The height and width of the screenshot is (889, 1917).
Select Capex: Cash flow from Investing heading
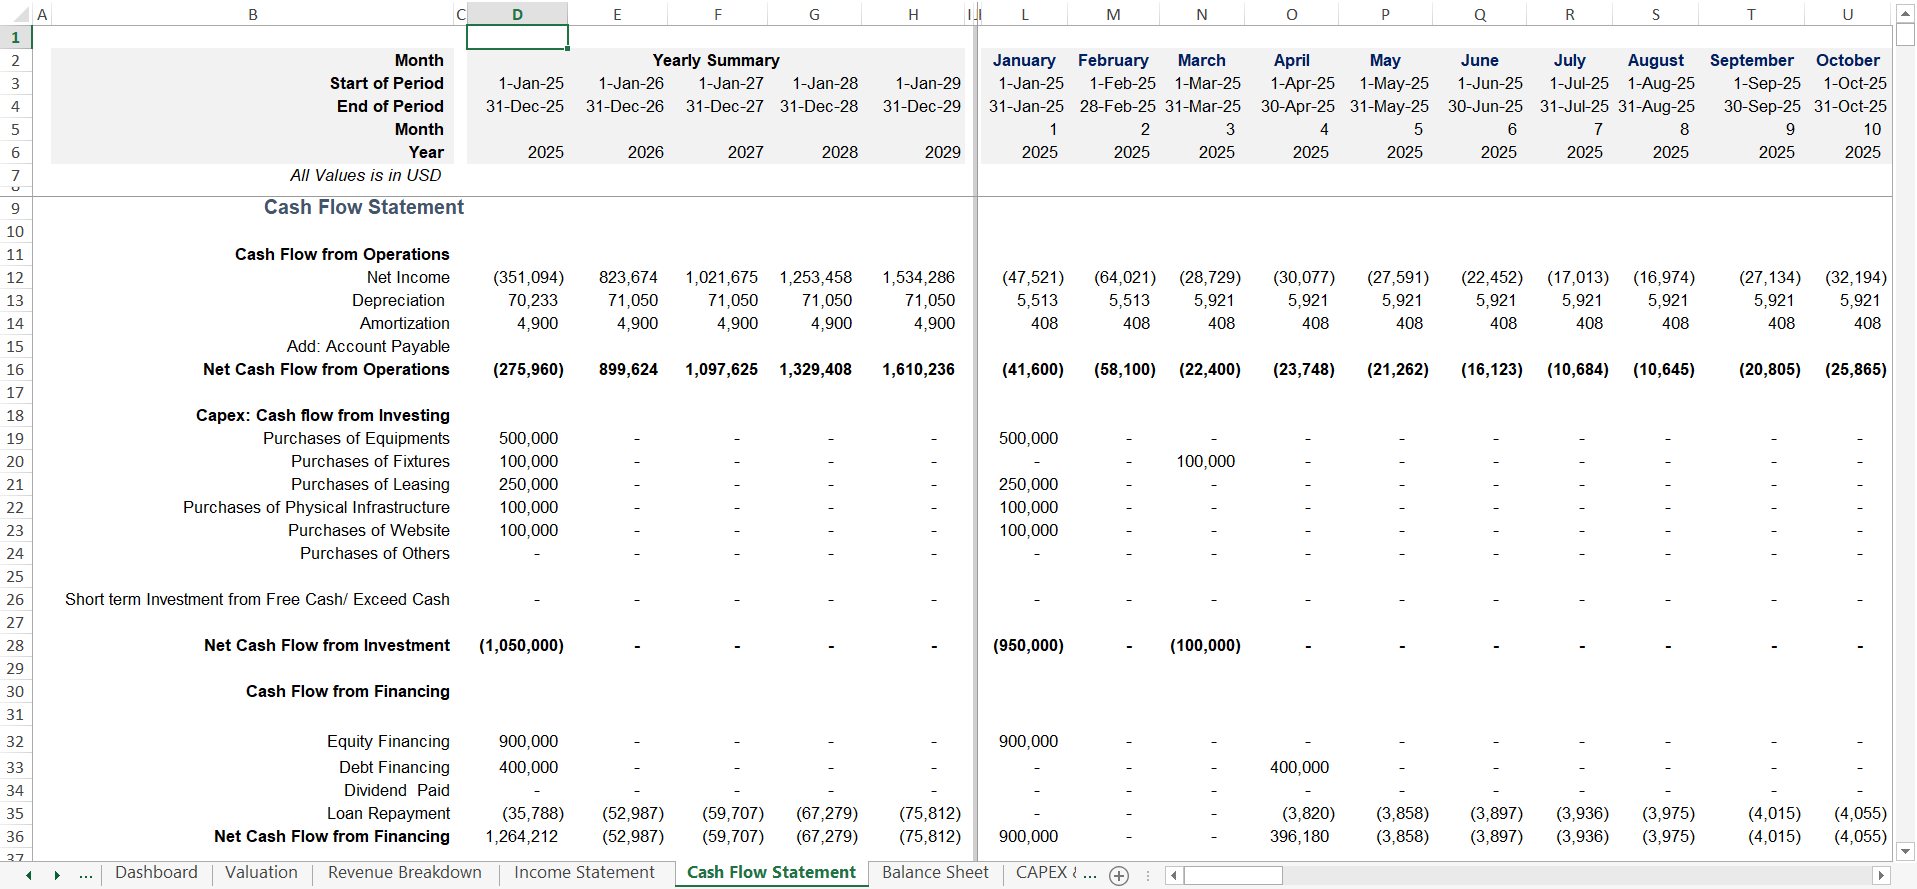click(323, 415)
